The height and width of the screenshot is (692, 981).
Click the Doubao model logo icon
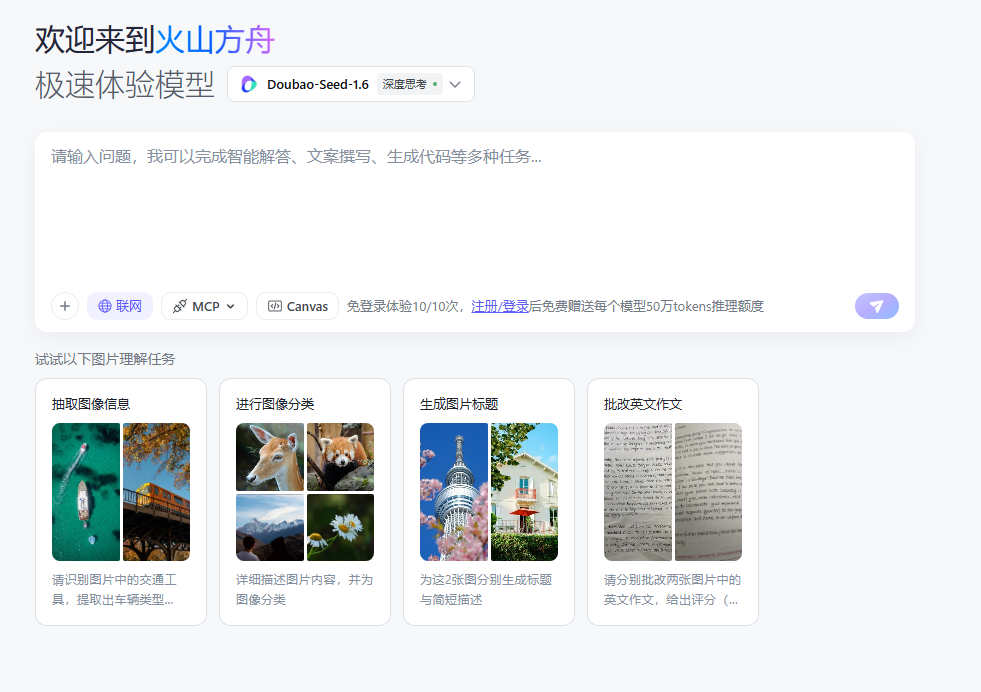pos(249,85)
